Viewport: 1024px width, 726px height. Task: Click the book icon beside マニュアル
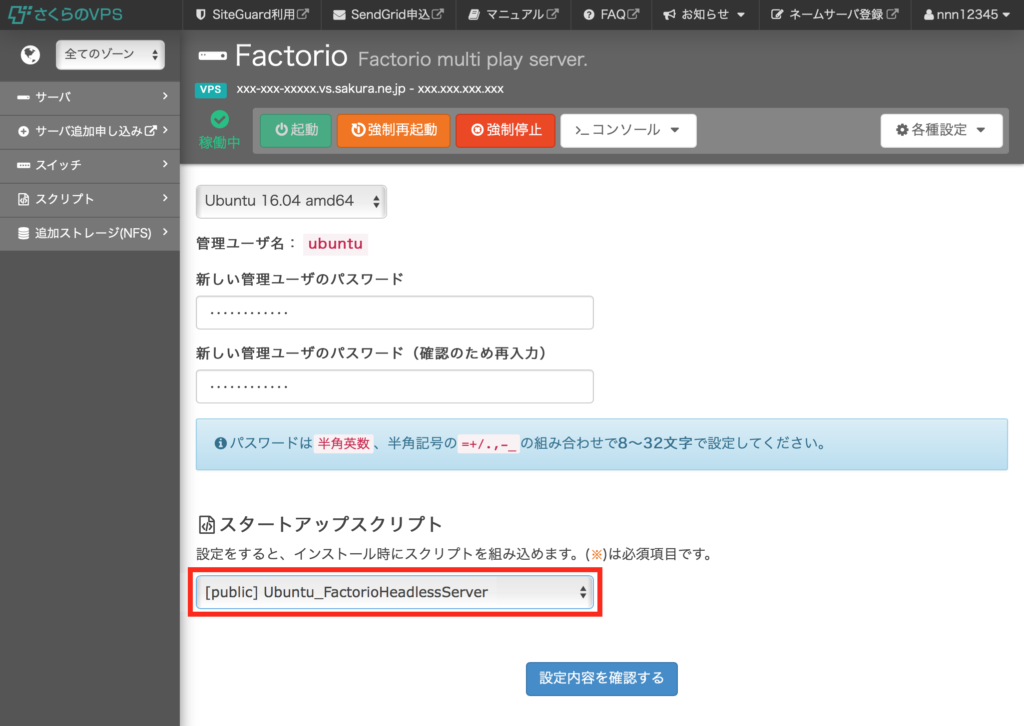(474, 14)
